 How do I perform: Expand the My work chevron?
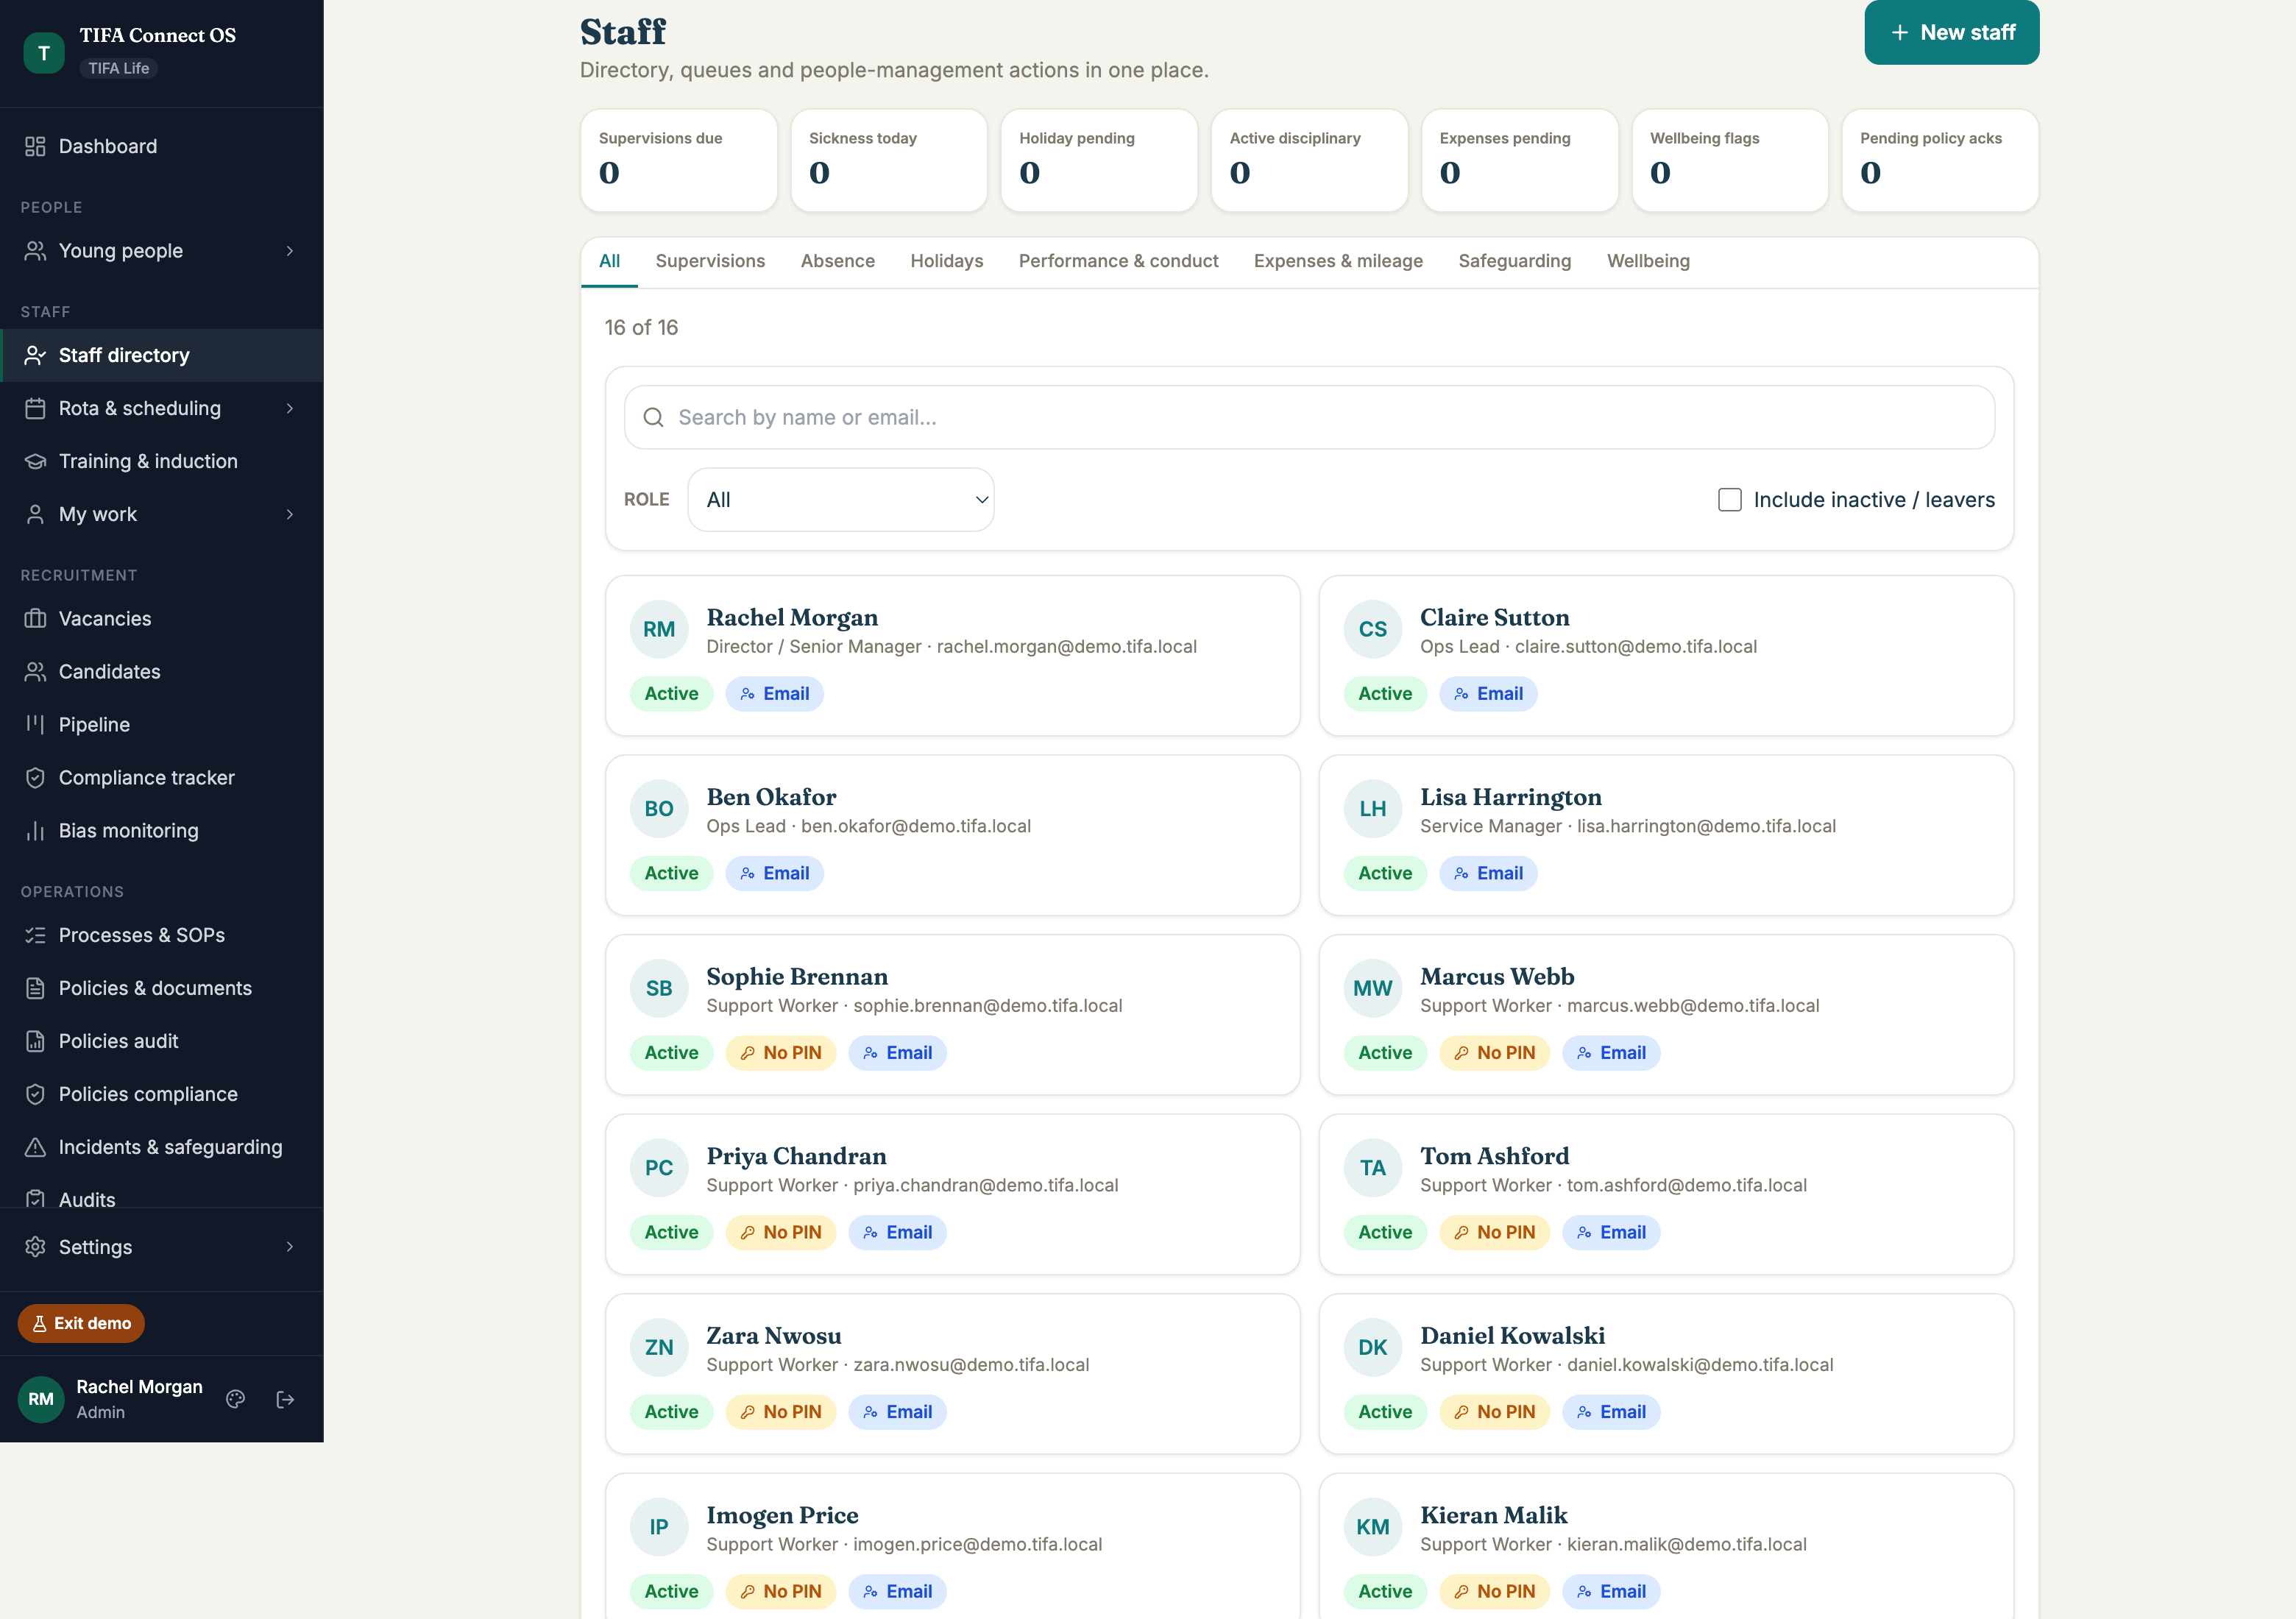point(290,514)
